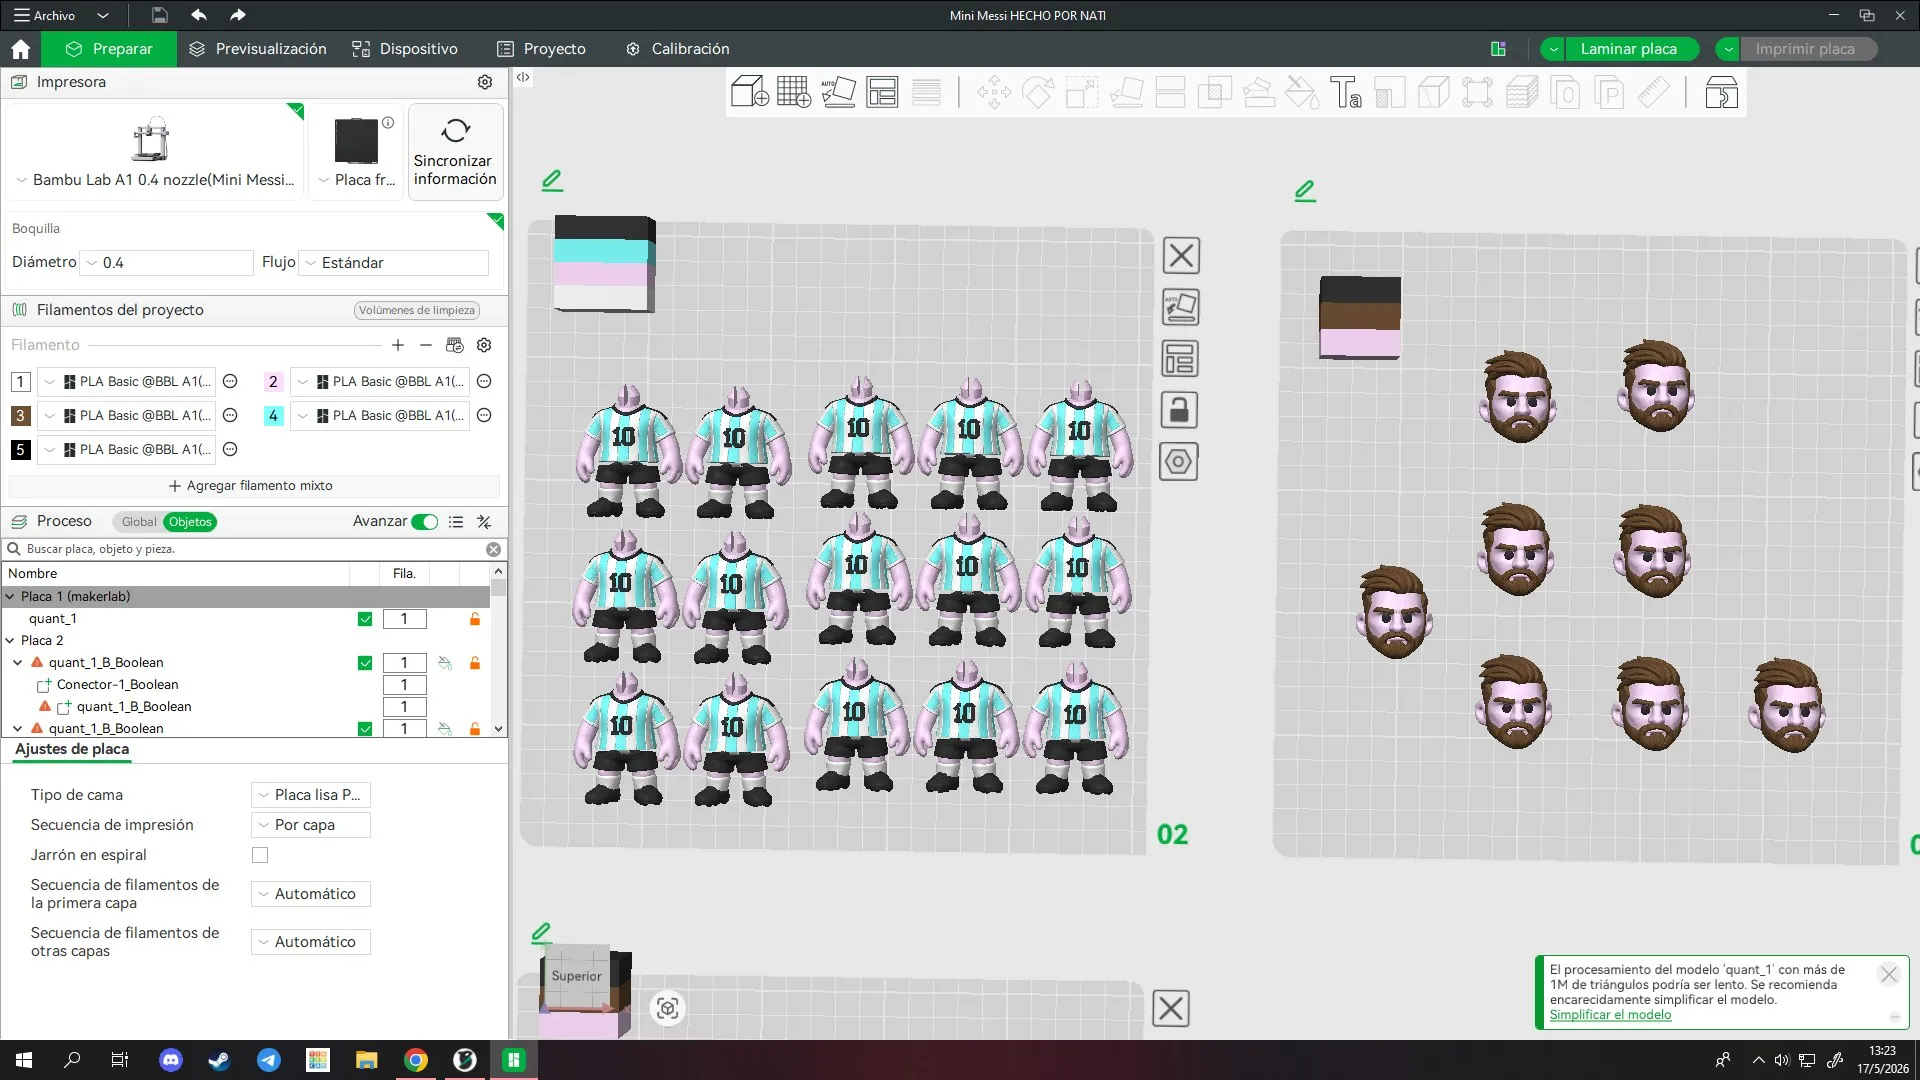Open Google Chrome from the taskbar
Viewport: 1920px width, 1080px height.
416,1060
